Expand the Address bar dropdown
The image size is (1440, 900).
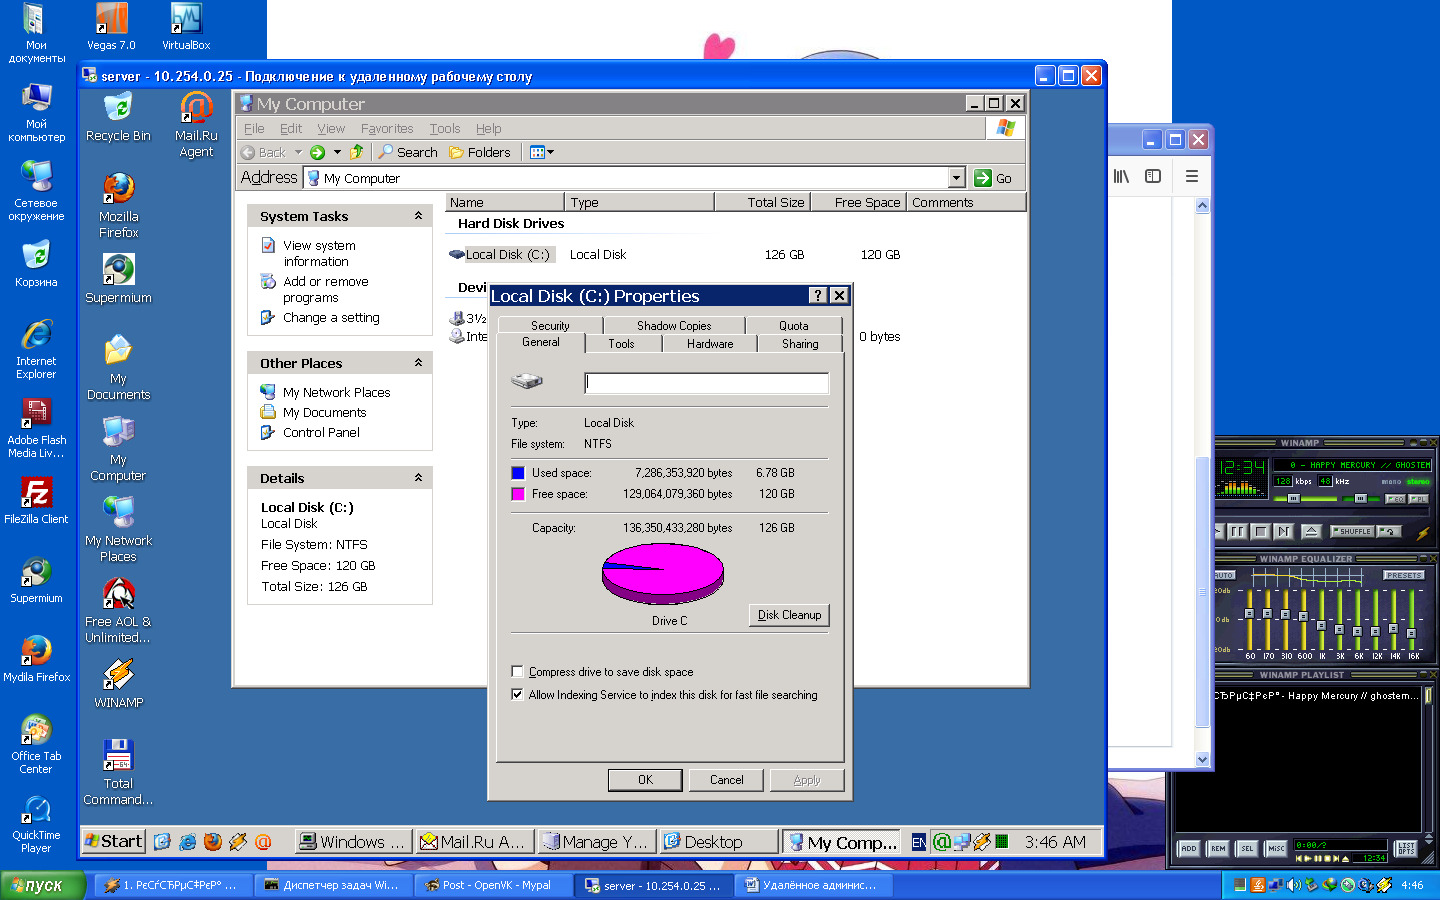point(956,178)
